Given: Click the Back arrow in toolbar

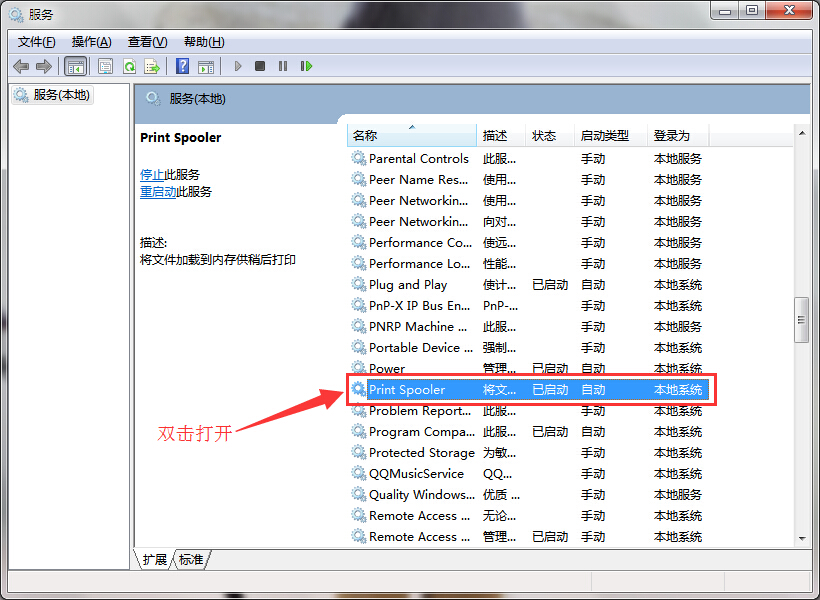Looking at the screenshot, I should click(x=21, y=66).
